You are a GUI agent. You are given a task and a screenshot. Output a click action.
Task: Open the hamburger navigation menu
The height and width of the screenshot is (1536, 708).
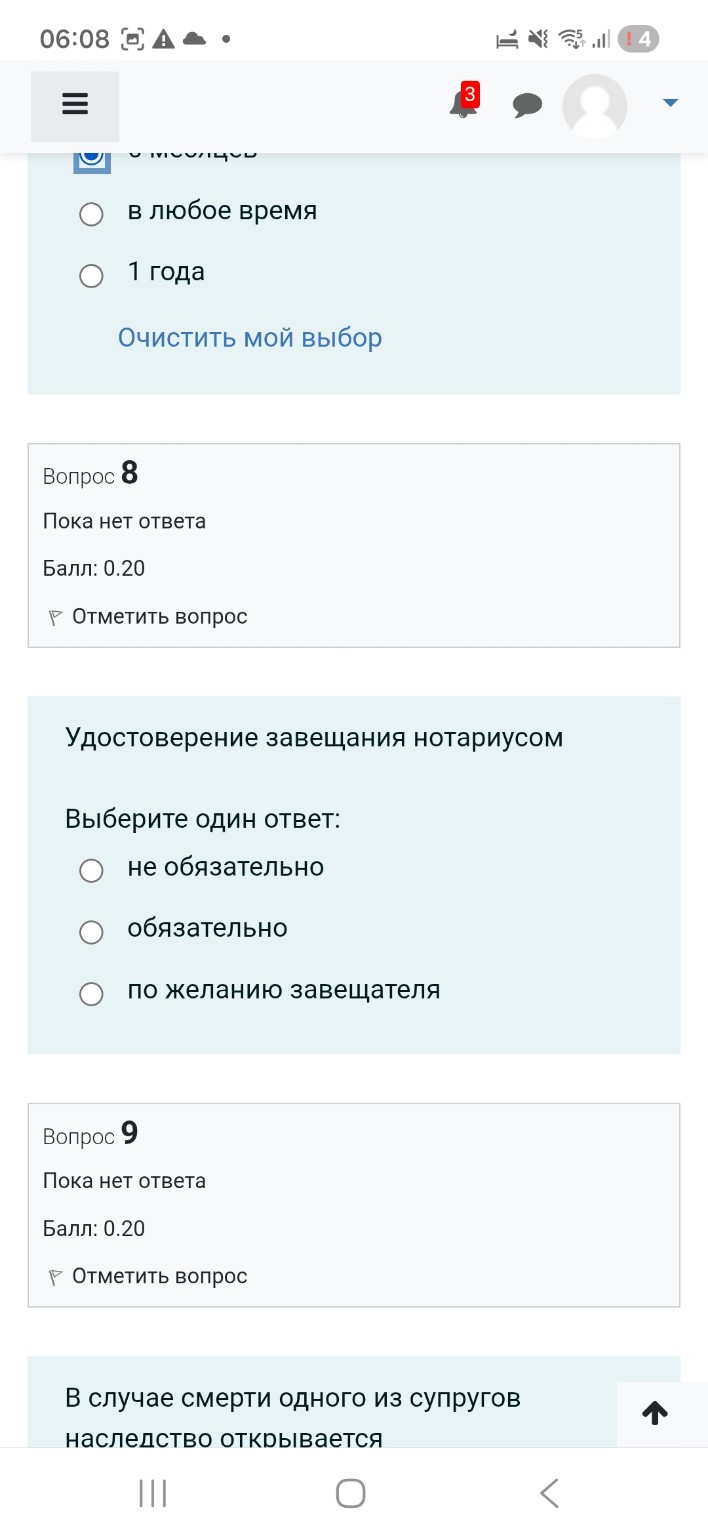pos(75,104)
